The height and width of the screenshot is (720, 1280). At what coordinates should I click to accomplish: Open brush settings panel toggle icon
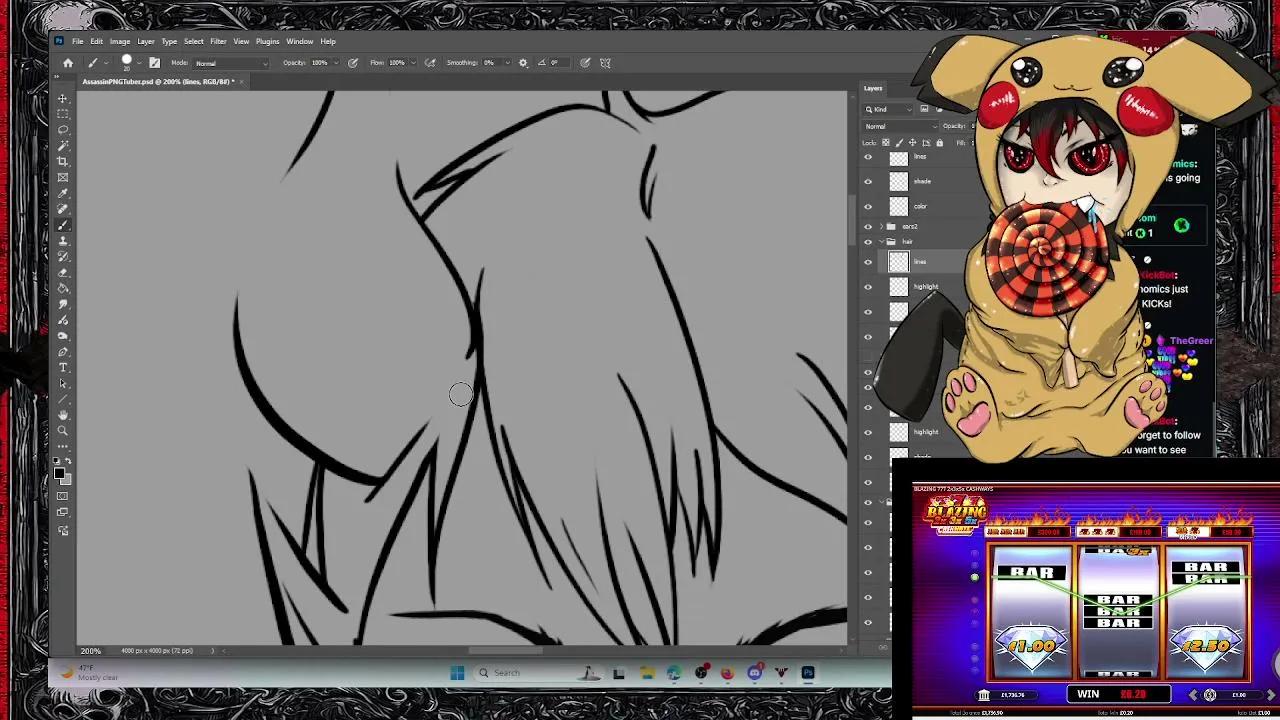[x=155, y=63]
